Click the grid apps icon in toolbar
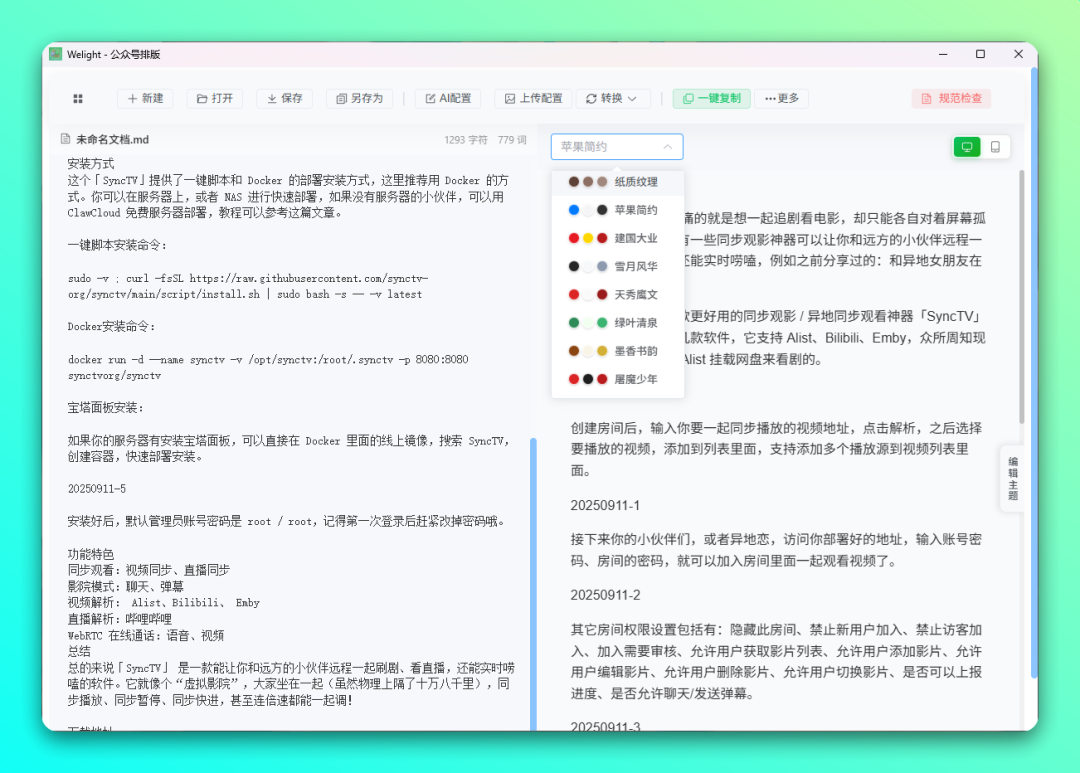Image resolution: width=1080 pixels, height=773 pixels. [x=78, y=99]
